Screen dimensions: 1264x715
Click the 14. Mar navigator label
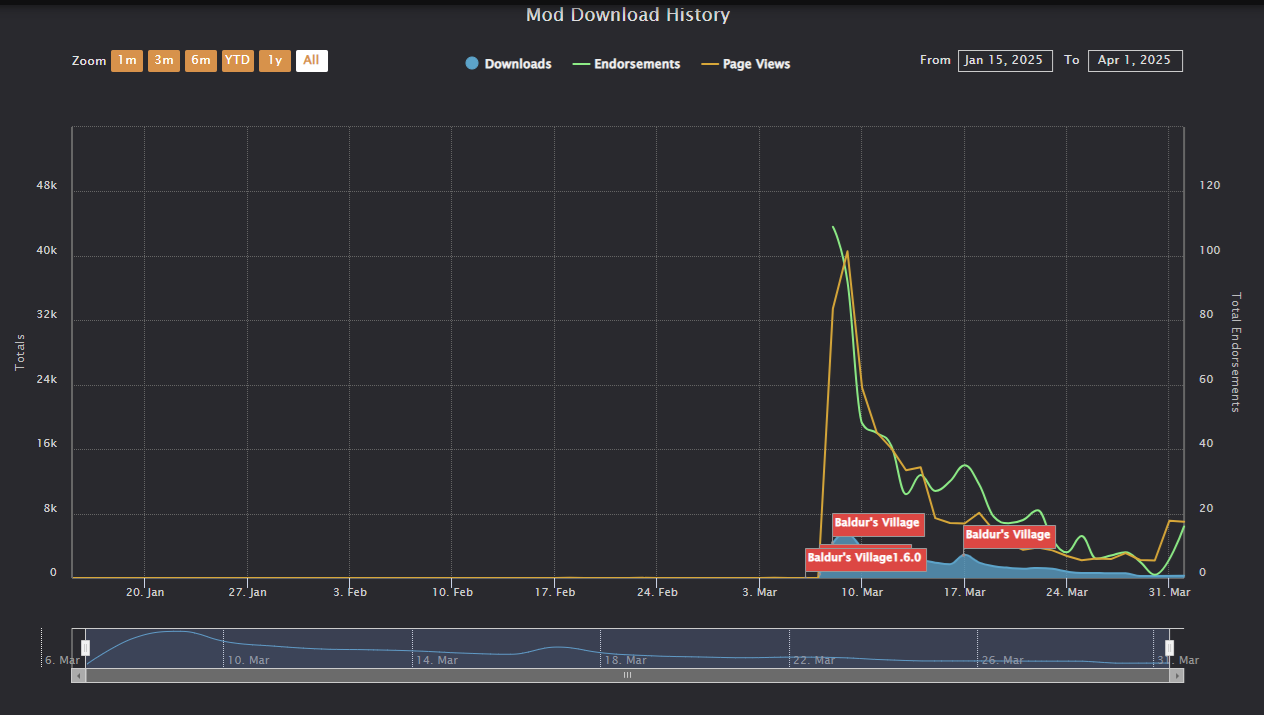tap(437, 660)
